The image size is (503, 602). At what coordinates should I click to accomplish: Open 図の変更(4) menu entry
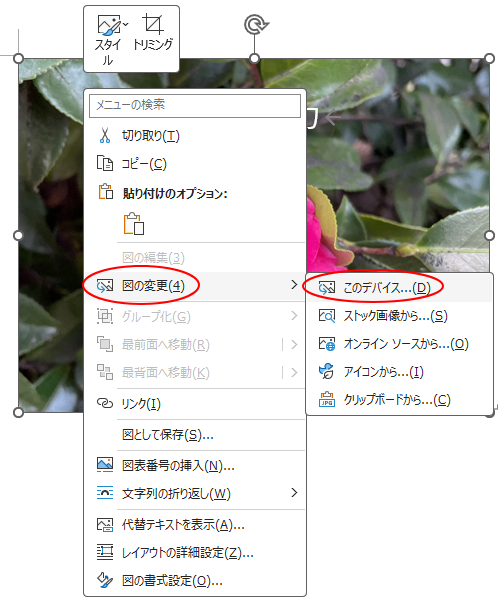tap(195, 286)
